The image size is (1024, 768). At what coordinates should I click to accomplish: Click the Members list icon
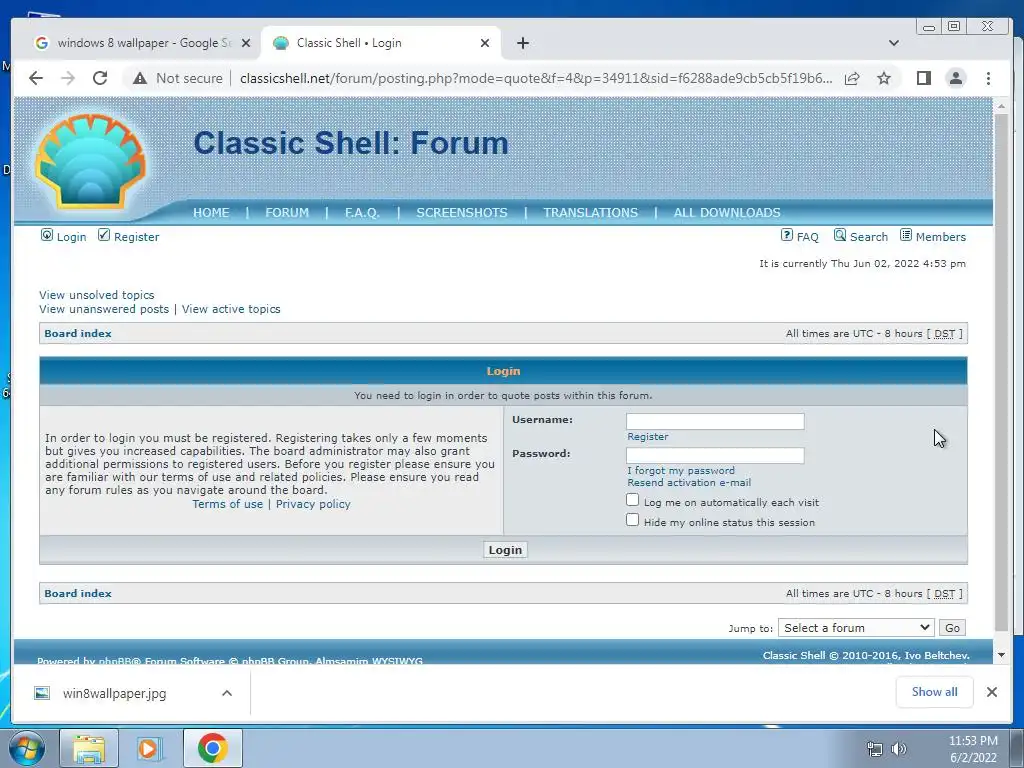click(x=906, y=235)
